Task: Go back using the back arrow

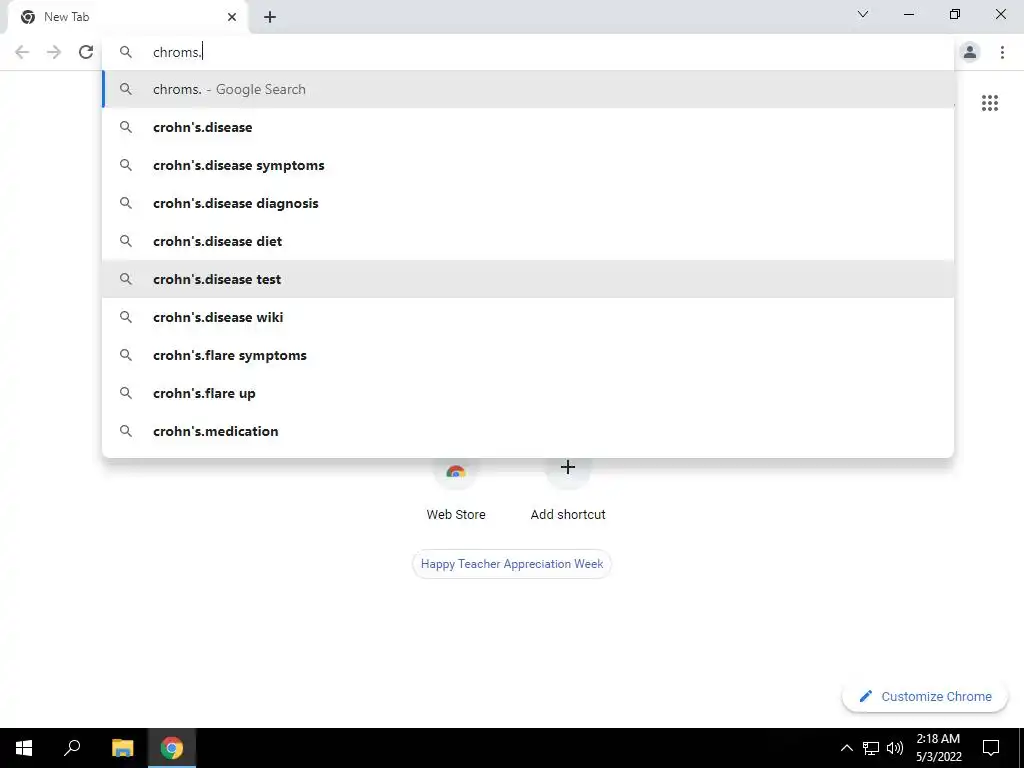Action: click(x=22, y=52)
